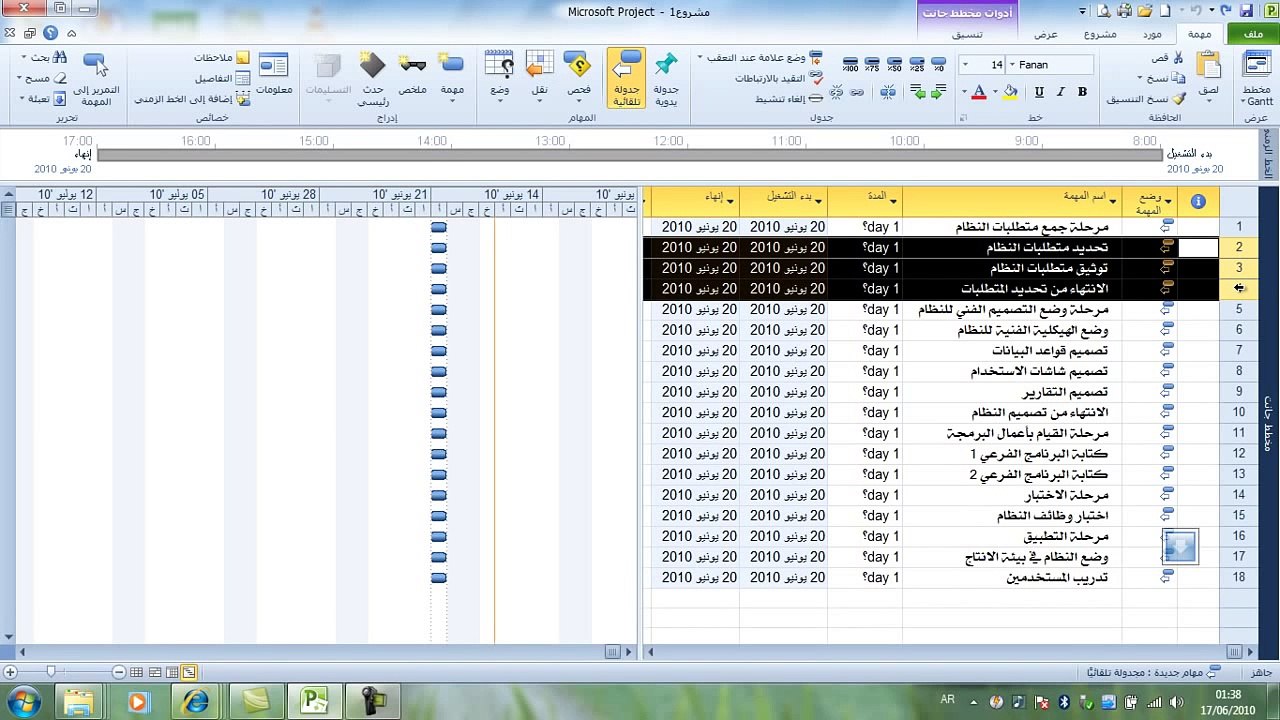
Task: Switch to the Resource (مورد) tab
Action: point(1151,34)
